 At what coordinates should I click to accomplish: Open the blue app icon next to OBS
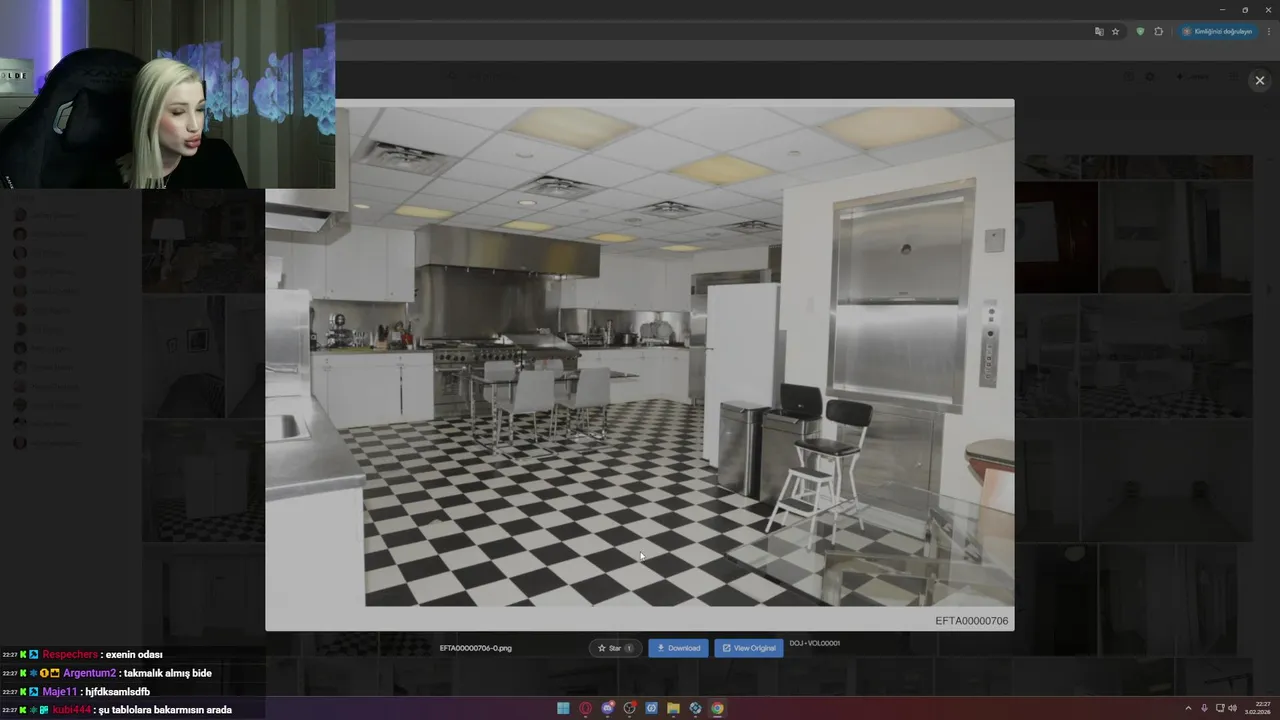(x=651, y=708)
